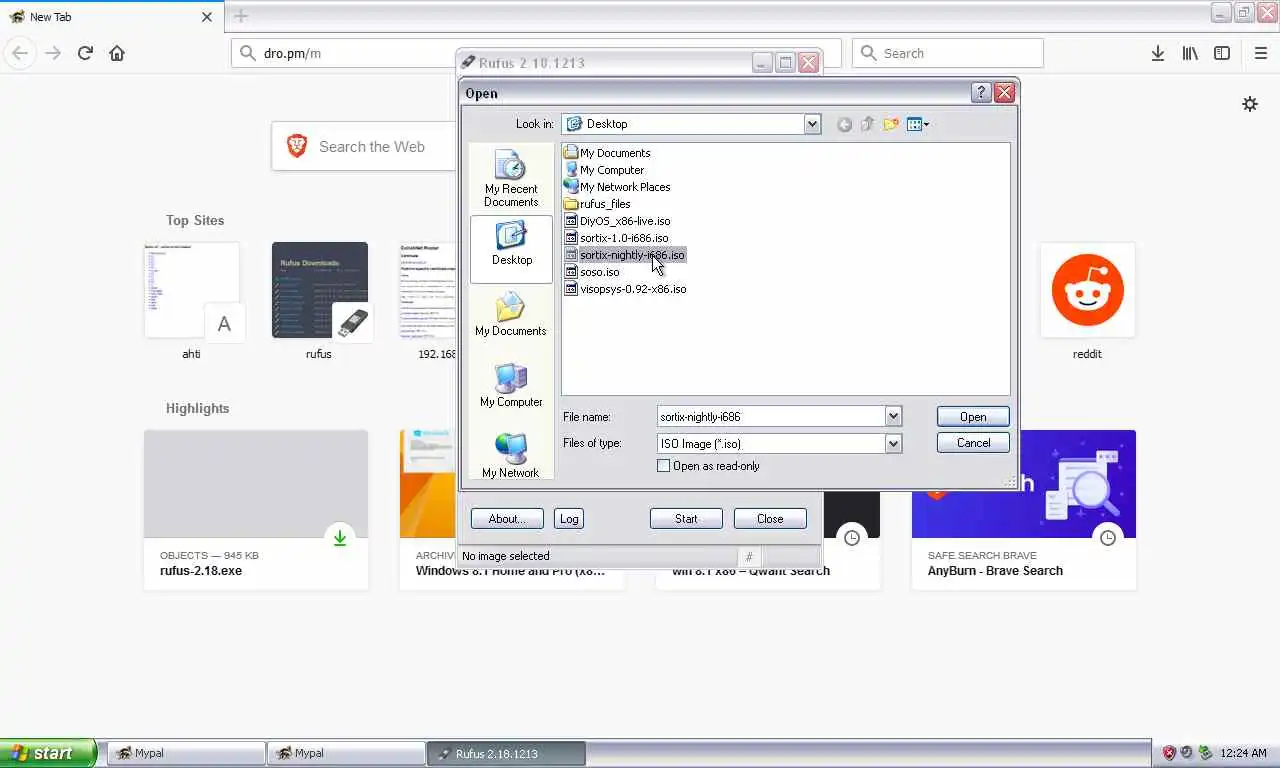Select soso.iso file

point(592,272)
